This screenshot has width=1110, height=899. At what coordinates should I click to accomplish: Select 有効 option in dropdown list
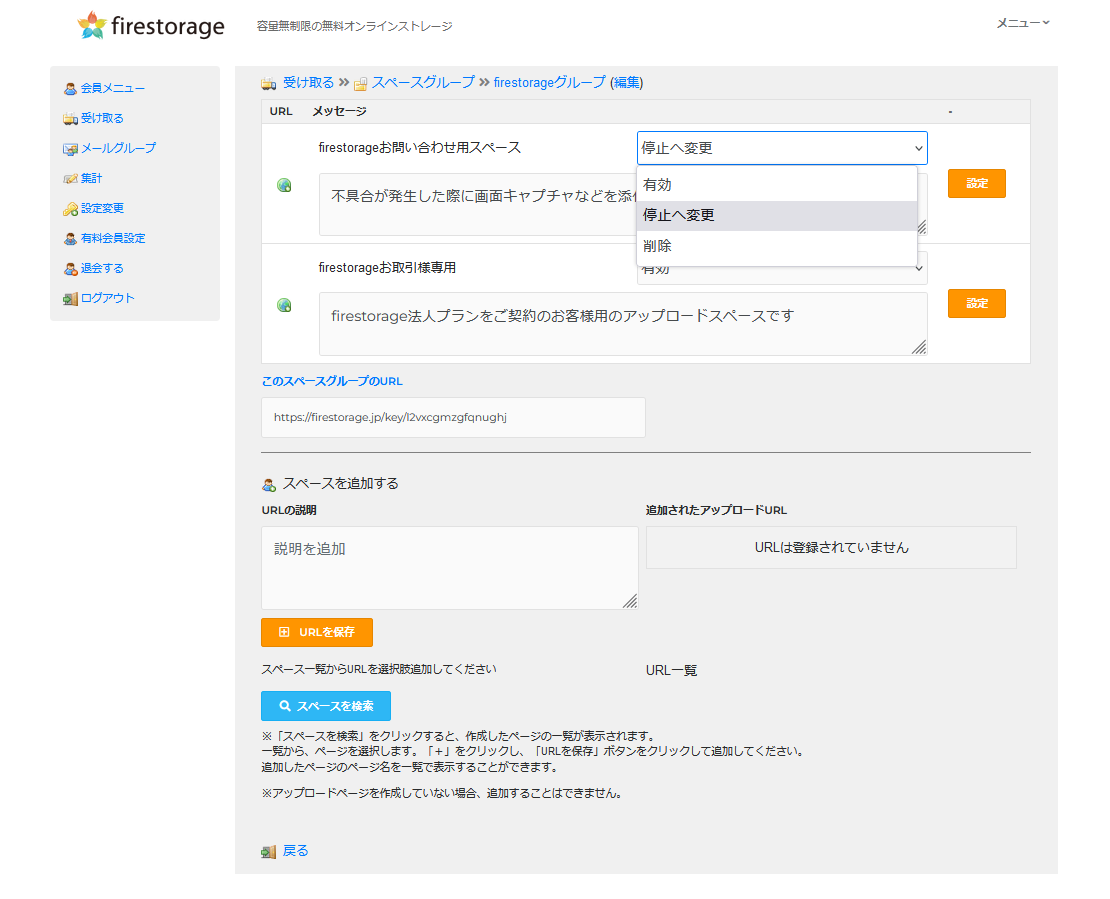(x=777, y=185)
